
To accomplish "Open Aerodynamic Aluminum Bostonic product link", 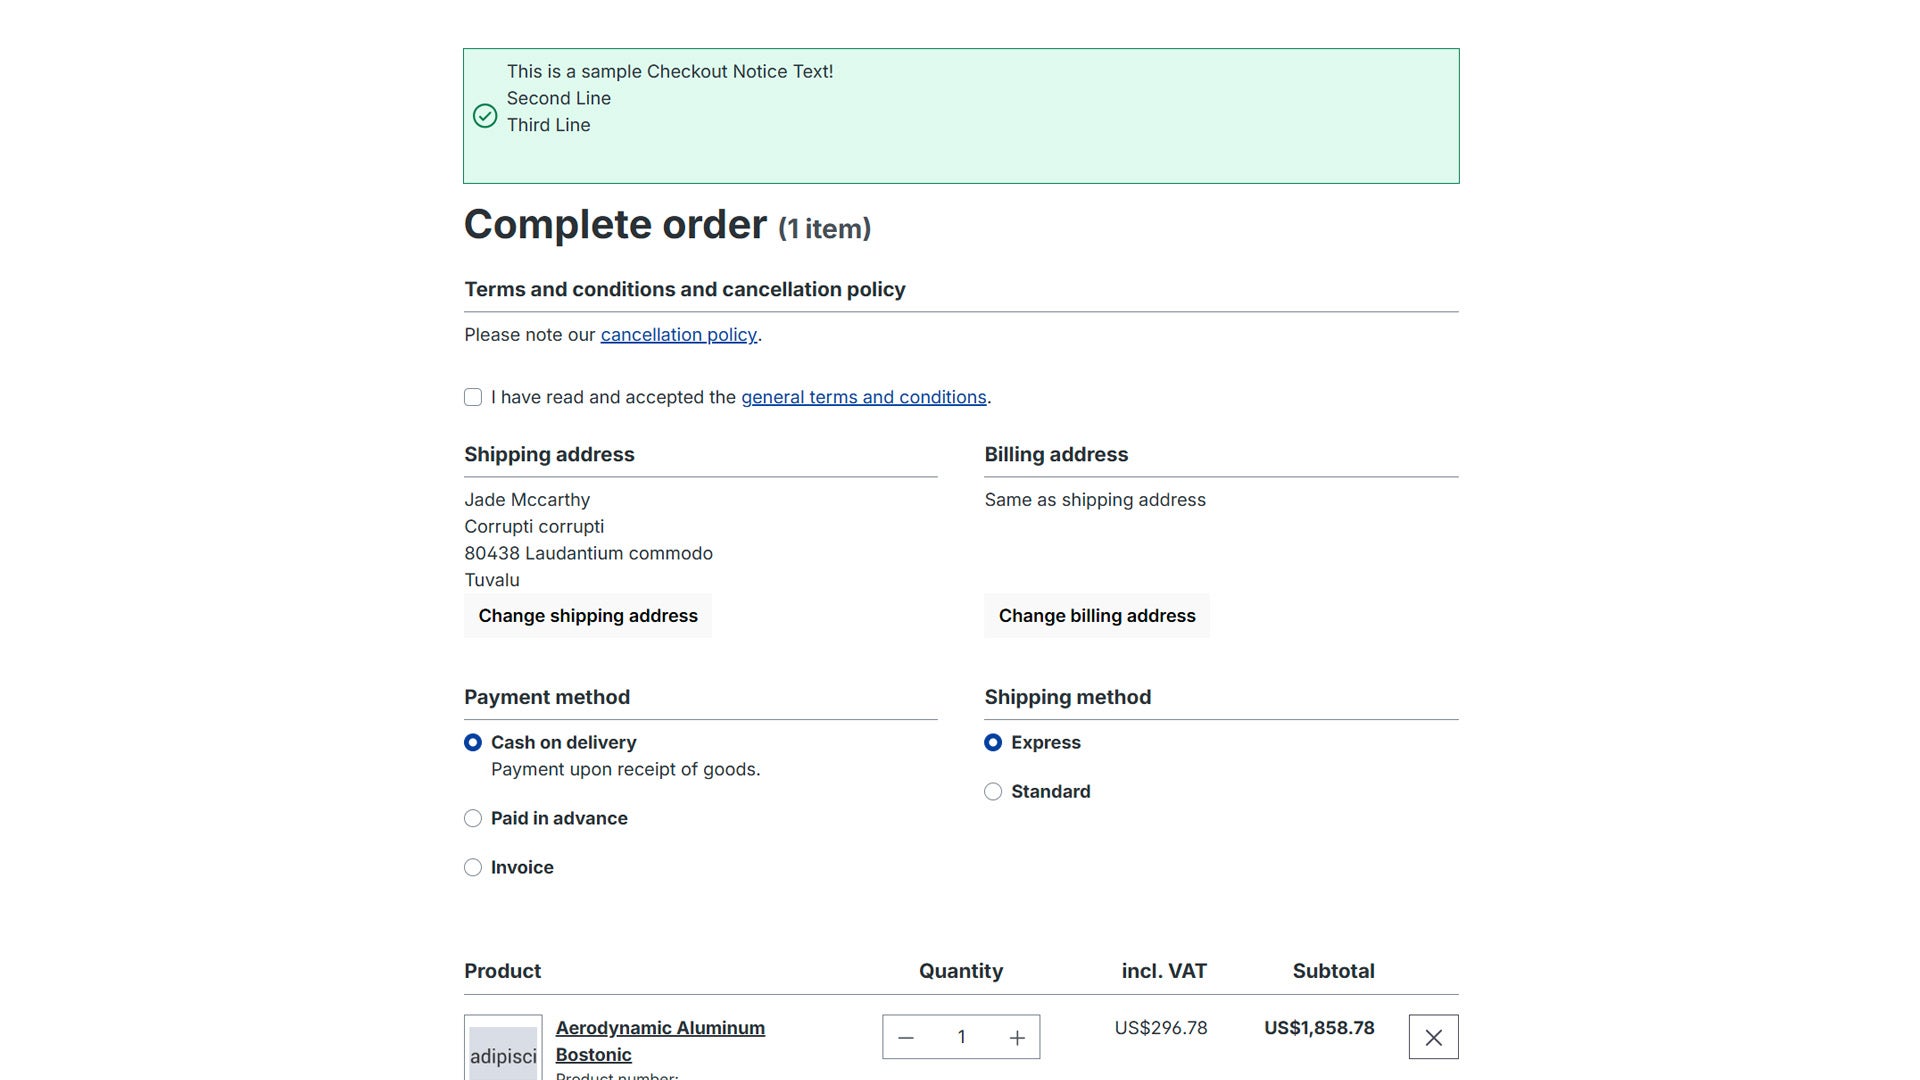I will pyautogui.click(x=660, y=1041).
